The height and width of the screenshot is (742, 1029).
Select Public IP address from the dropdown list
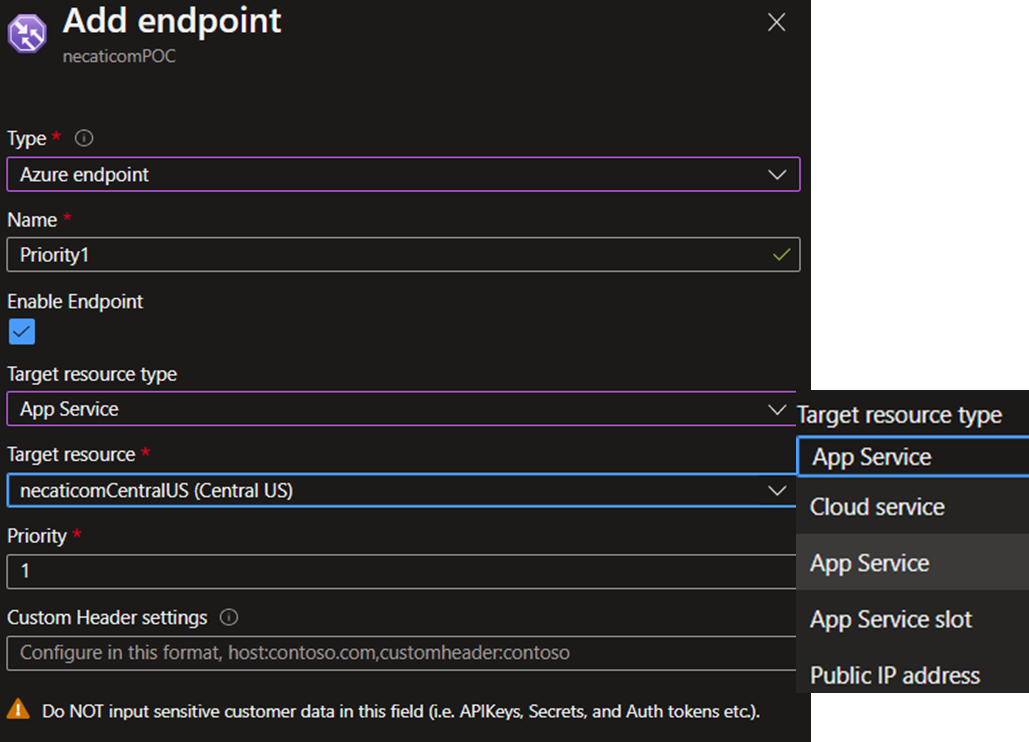click(913, 674)
